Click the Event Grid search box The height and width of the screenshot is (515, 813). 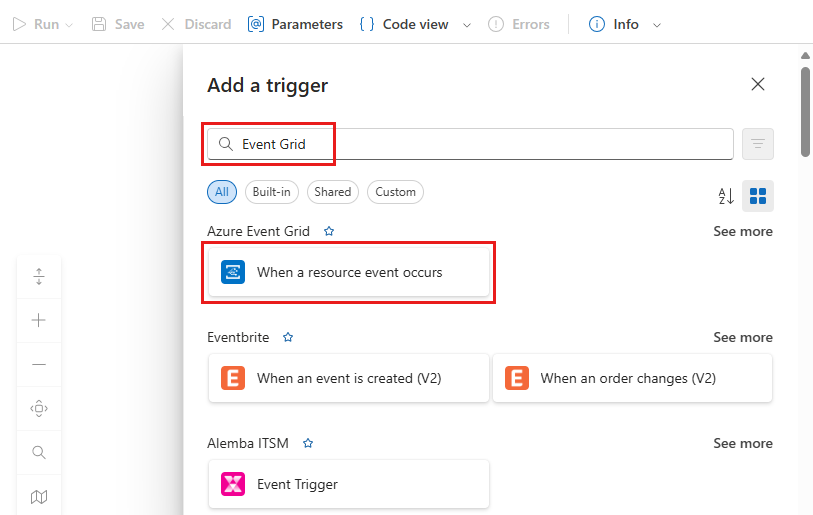pos(470,144)
